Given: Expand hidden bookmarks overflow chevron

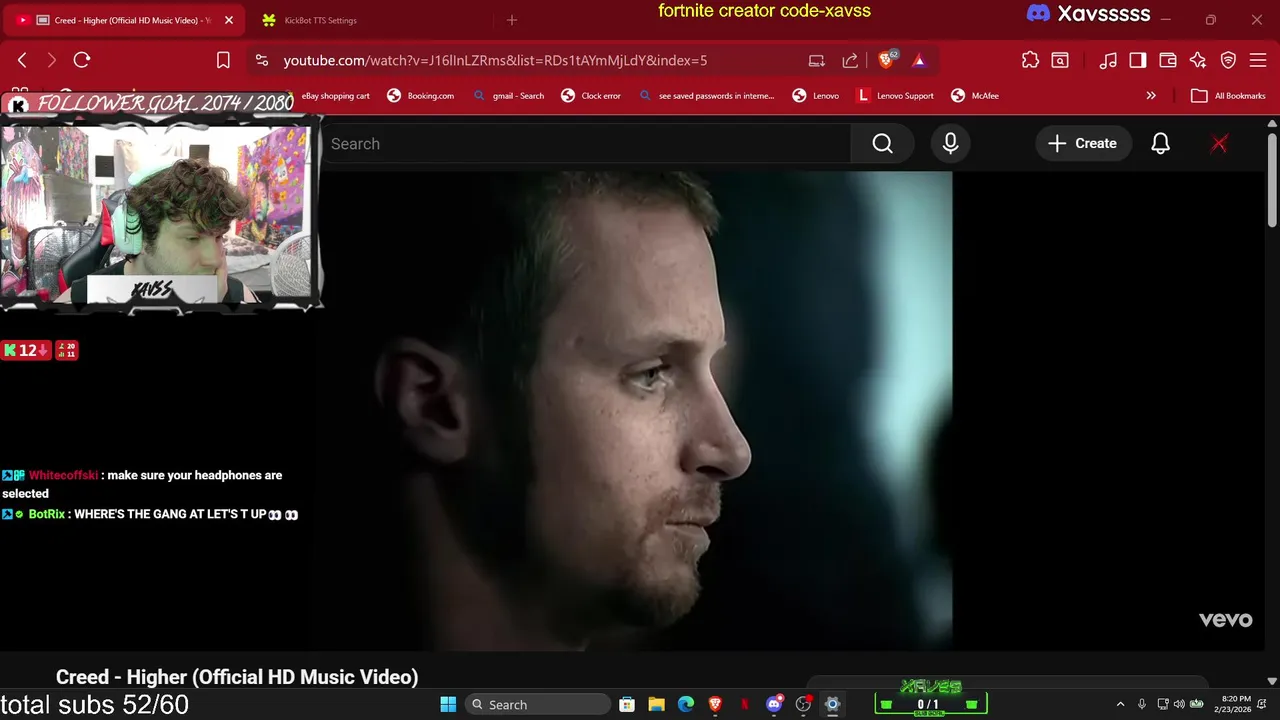Looking at the screenshot, I should tap(1151, 96).
